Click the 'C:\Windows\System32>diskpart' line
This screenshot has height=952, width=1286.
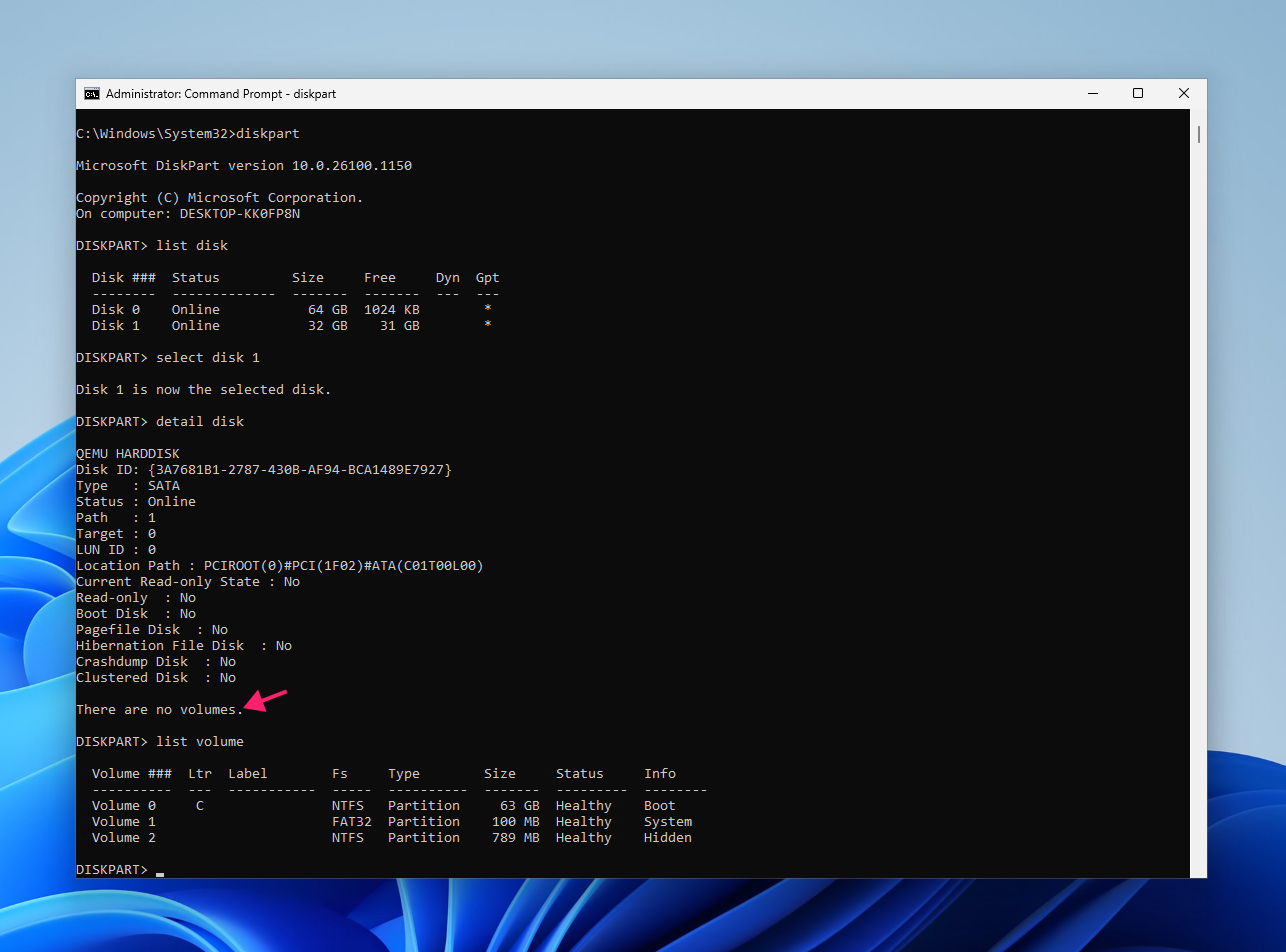point(188,133)
